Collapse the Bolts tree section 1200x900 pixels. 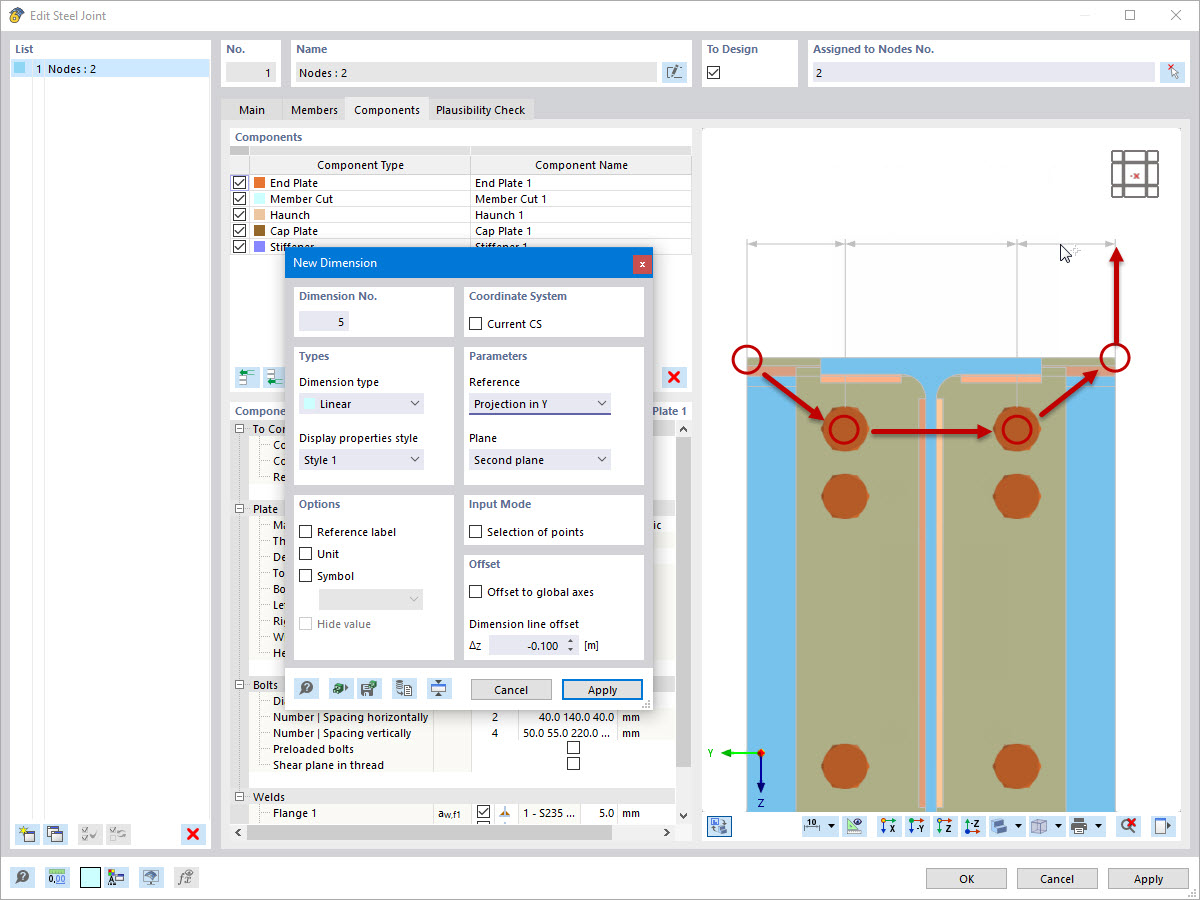(x=240, y=686)
